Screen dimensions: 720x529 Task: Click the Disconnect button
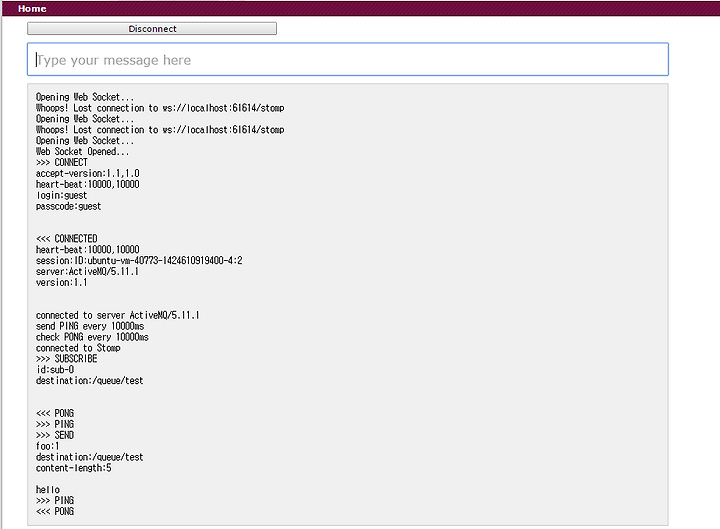point(152,28)
